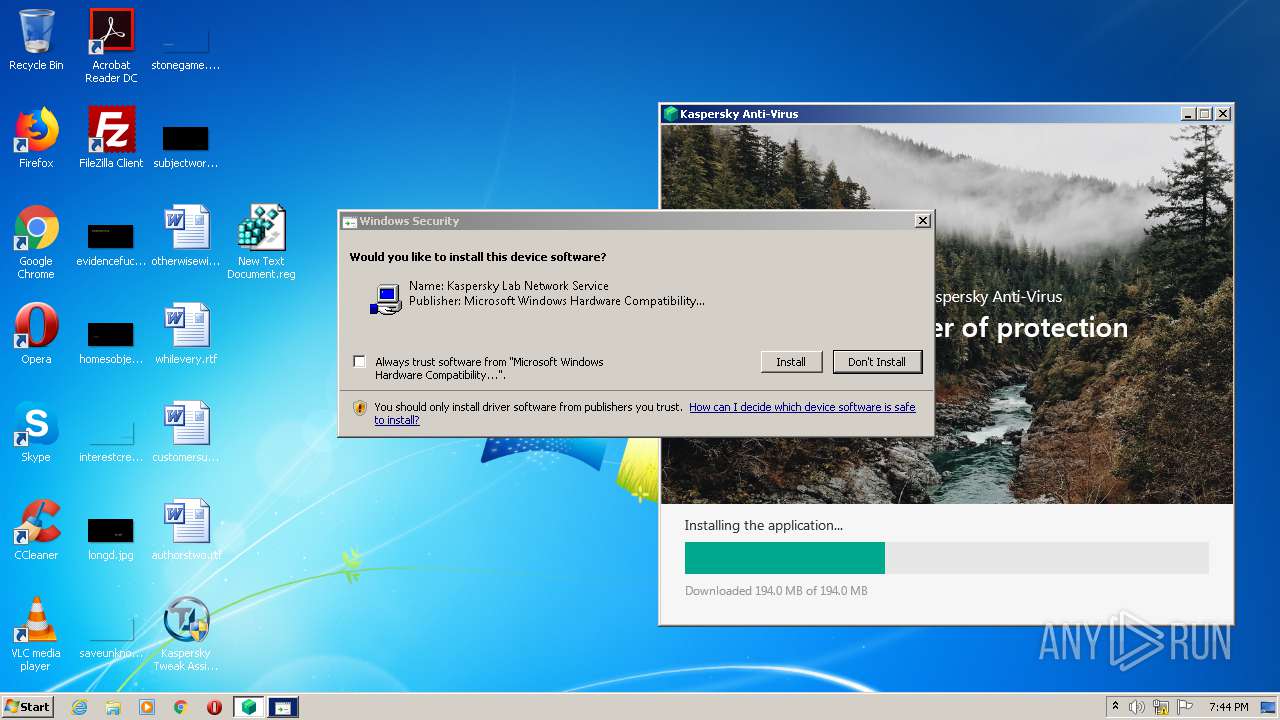Select the interestcre file icon
Image resolution: width=1280 pixels, height=720 pixels.
[x=111, y=440]
